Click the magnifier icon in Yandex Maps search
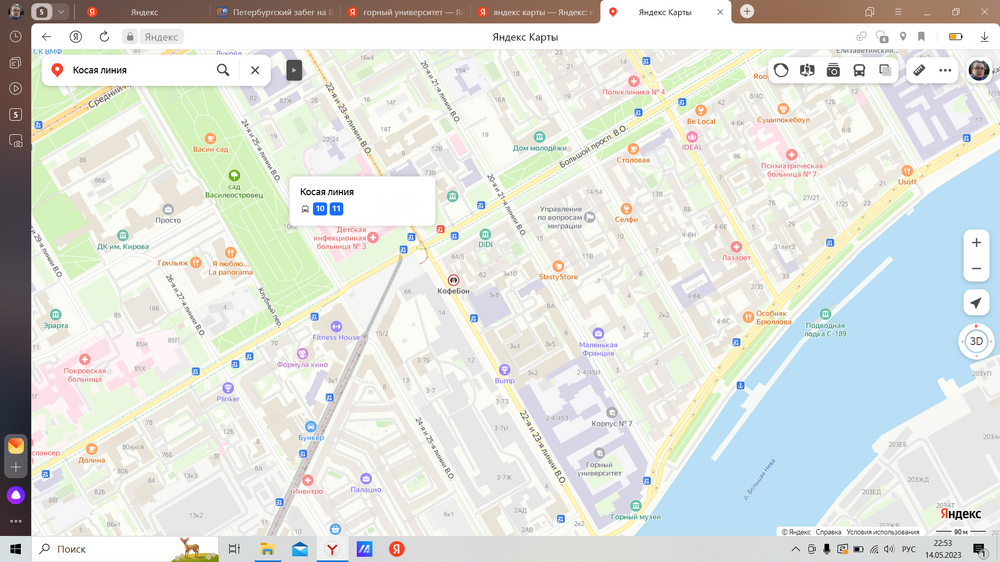1000x562 pixels. (x=223, y=70)
